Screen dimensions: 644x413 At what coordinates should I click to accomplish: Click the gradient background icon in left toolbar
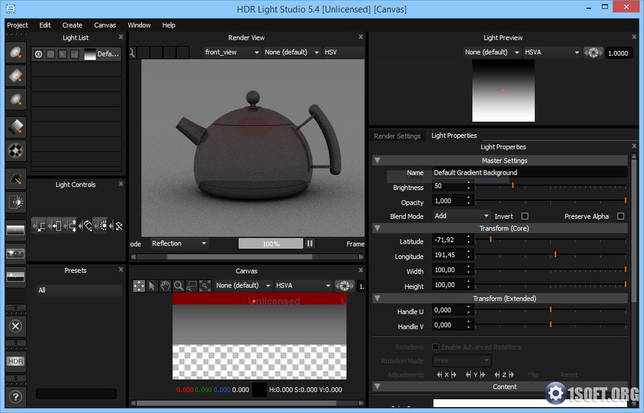click(16, 230)
